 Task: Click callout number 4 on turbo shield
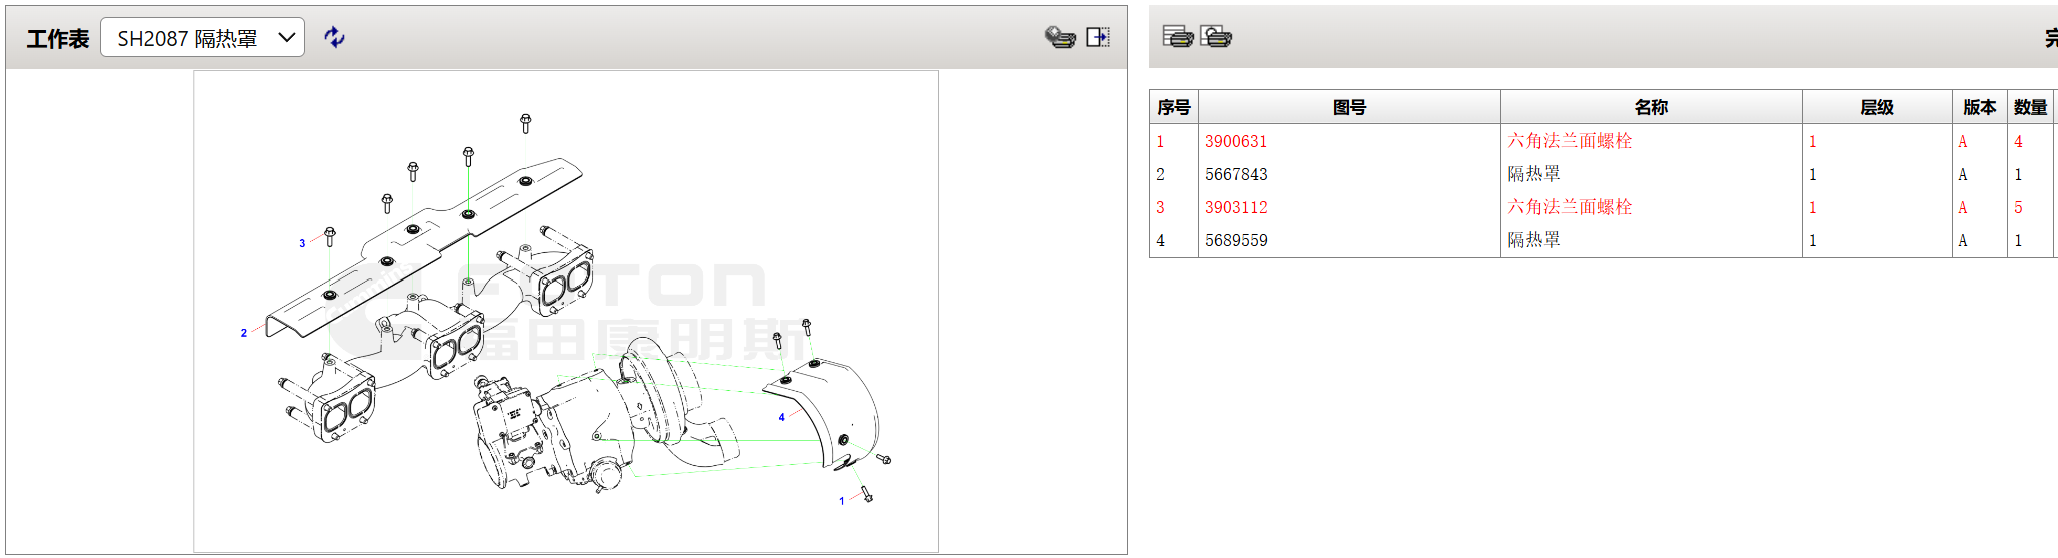tap(781, 417)
